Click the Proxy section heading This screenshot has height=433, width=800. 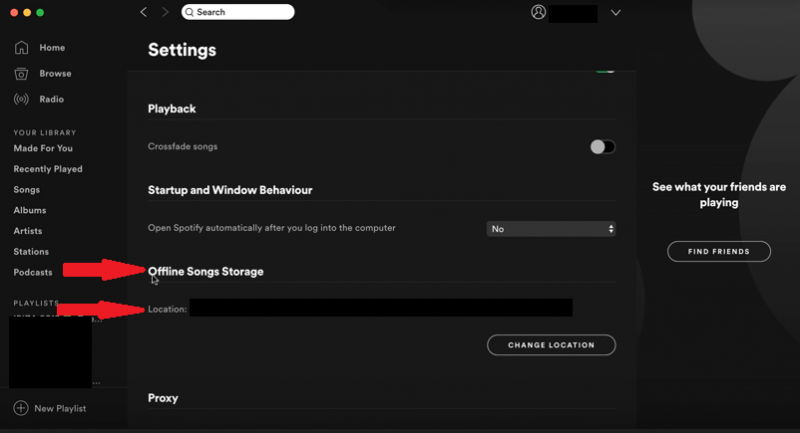pos(163,398)
